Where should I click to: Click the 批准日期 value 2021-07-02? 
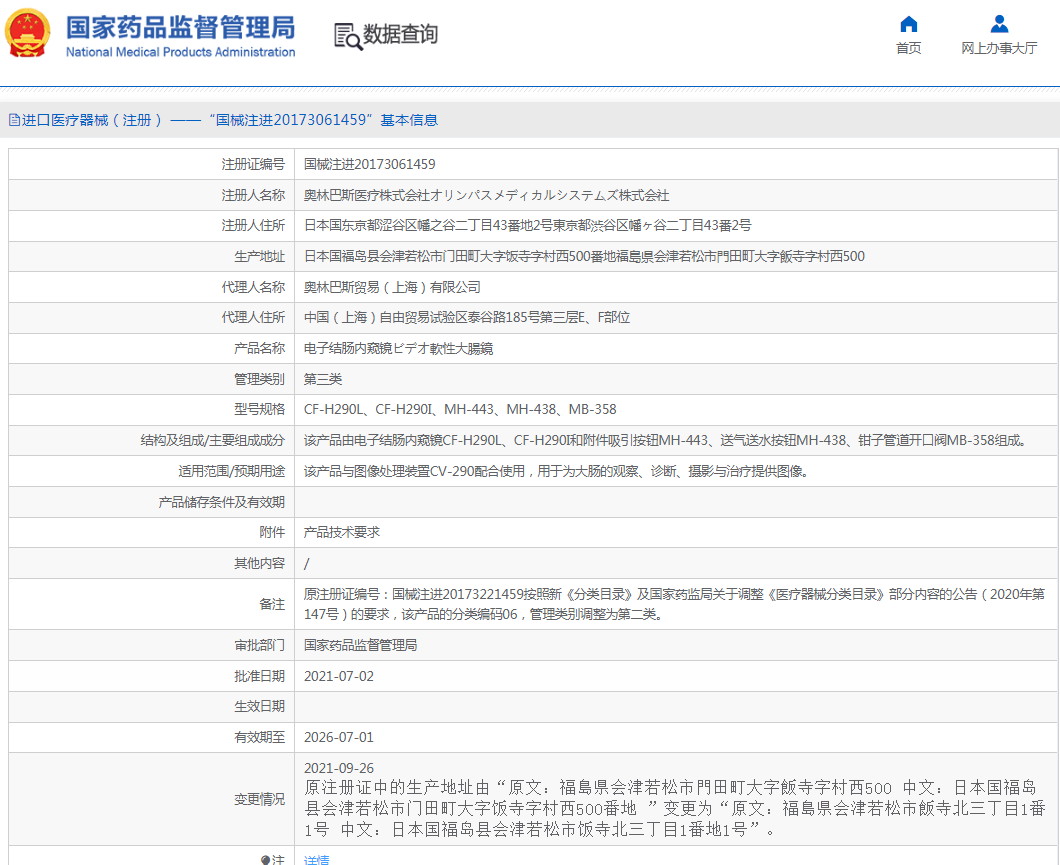click(339, 676)
